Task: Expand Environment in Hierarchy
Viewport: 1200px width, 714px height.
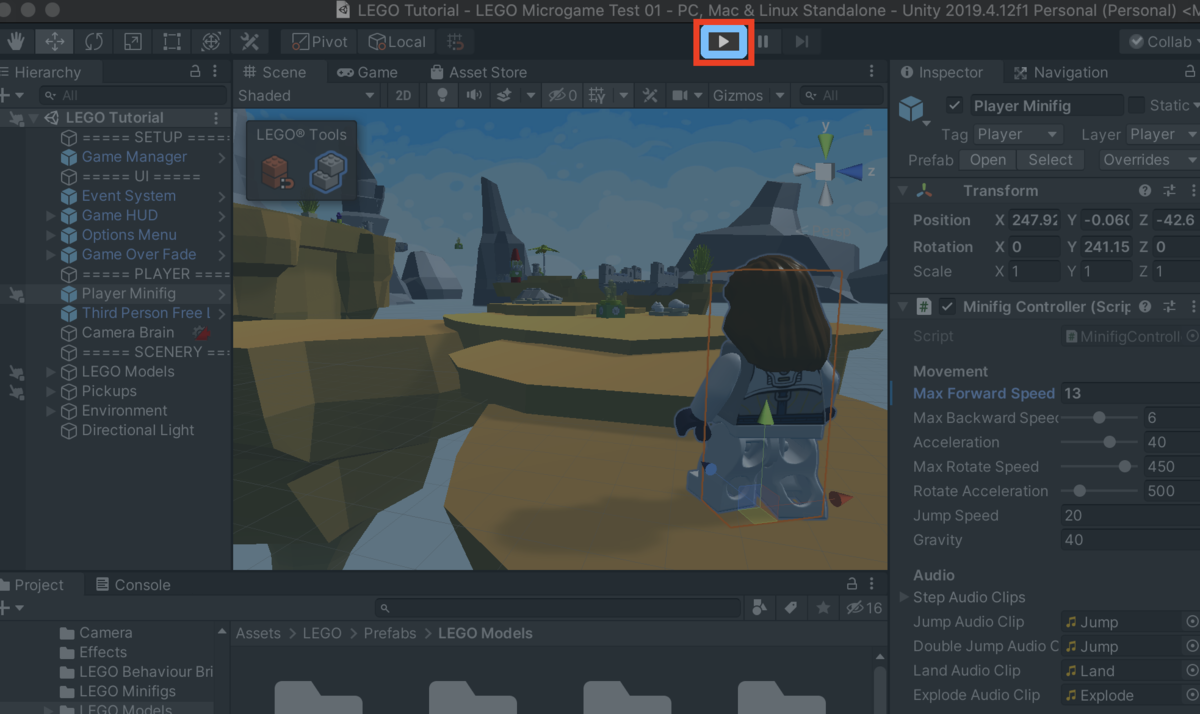Action: pos(51,411)
